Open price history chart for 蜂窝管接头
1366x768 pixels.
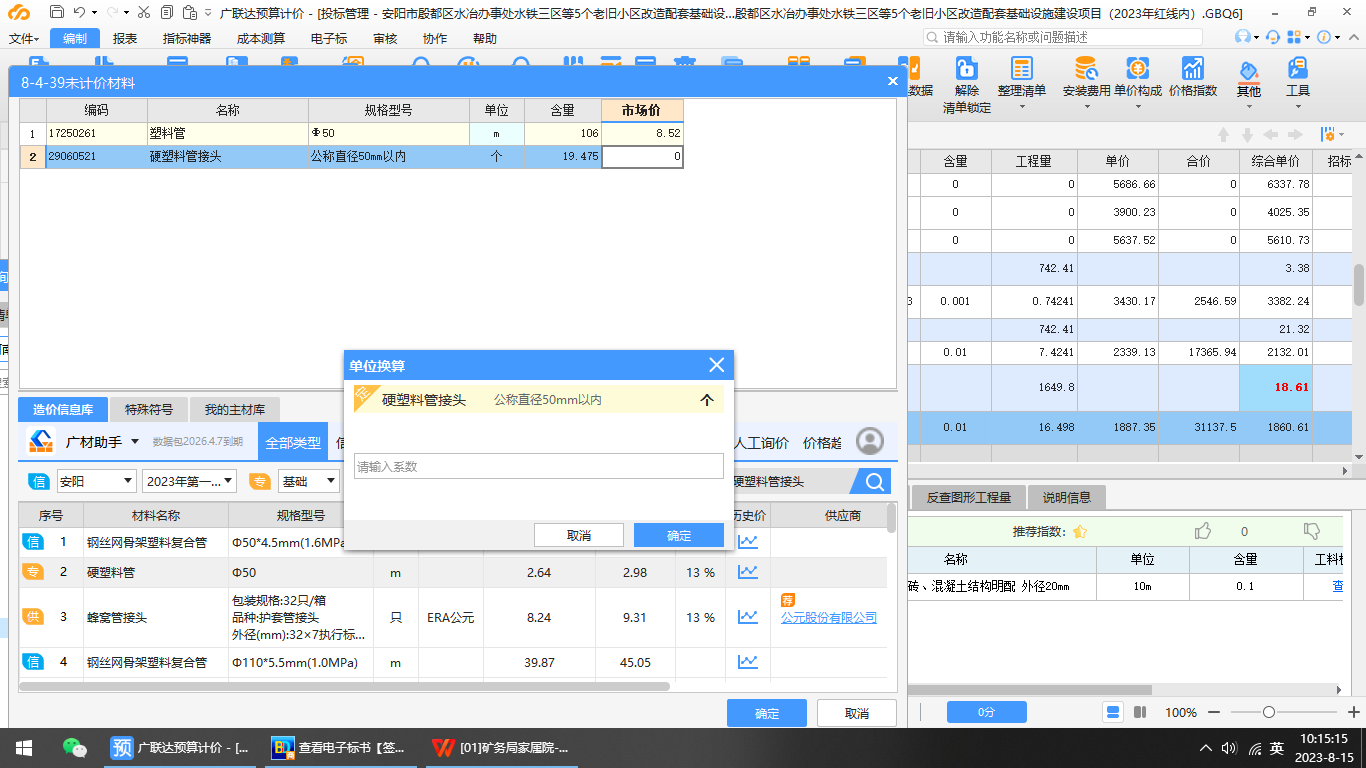[x=748, y=617]
